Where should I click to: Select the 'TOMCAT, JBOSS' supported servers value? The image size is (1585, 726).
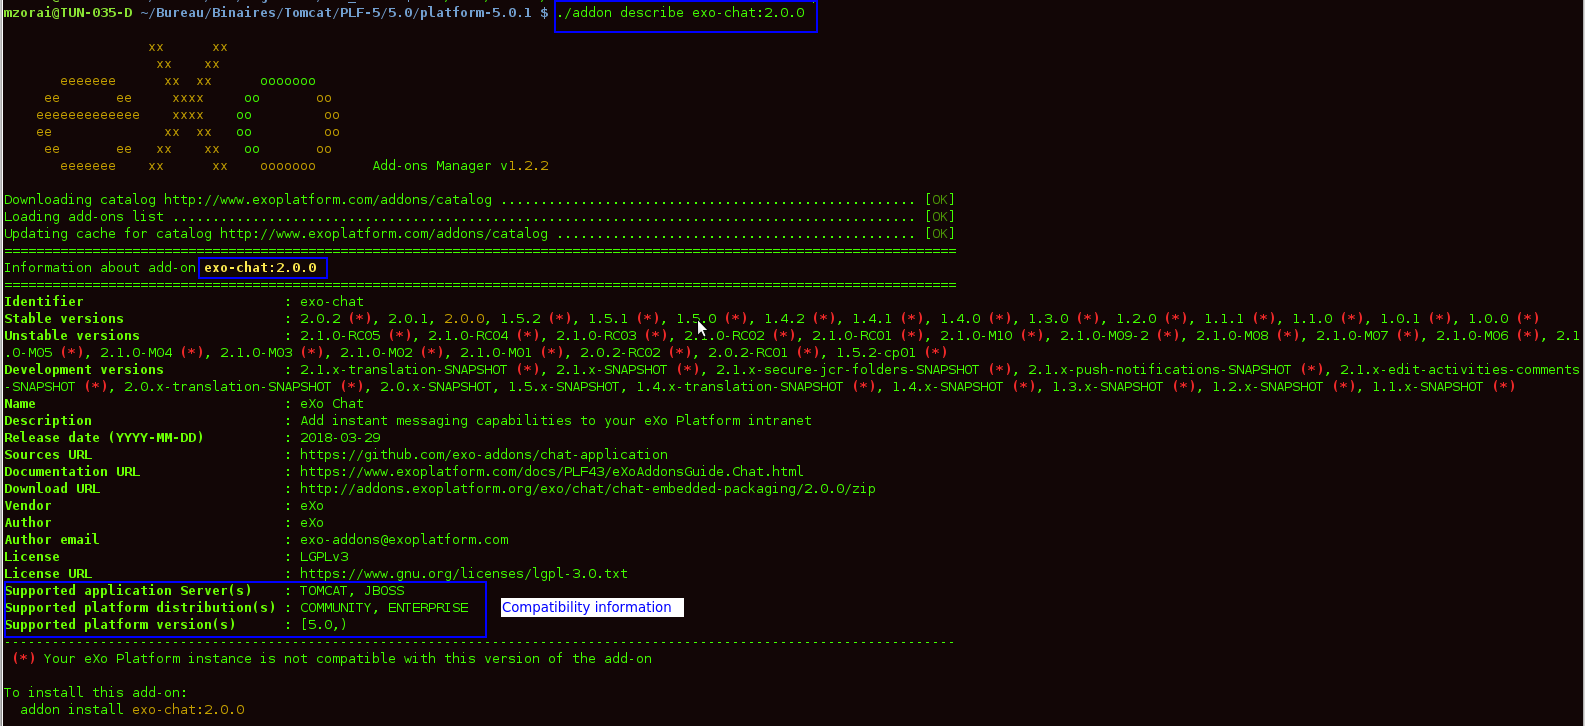[x=352, y=590]
